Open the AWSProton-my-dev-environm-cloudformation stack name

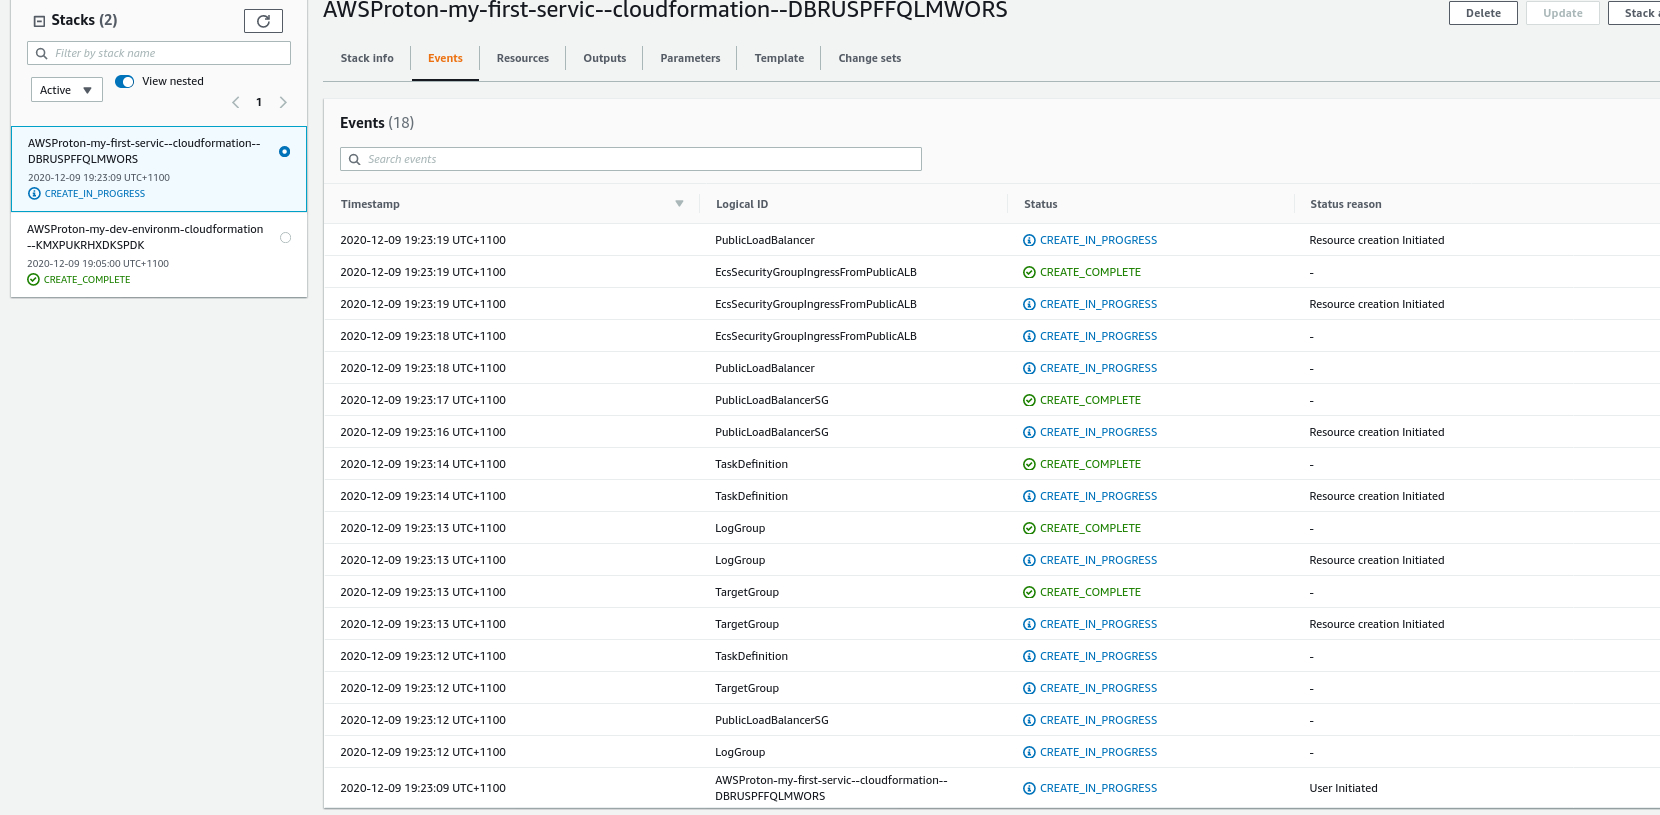click(x=145, y=237)
